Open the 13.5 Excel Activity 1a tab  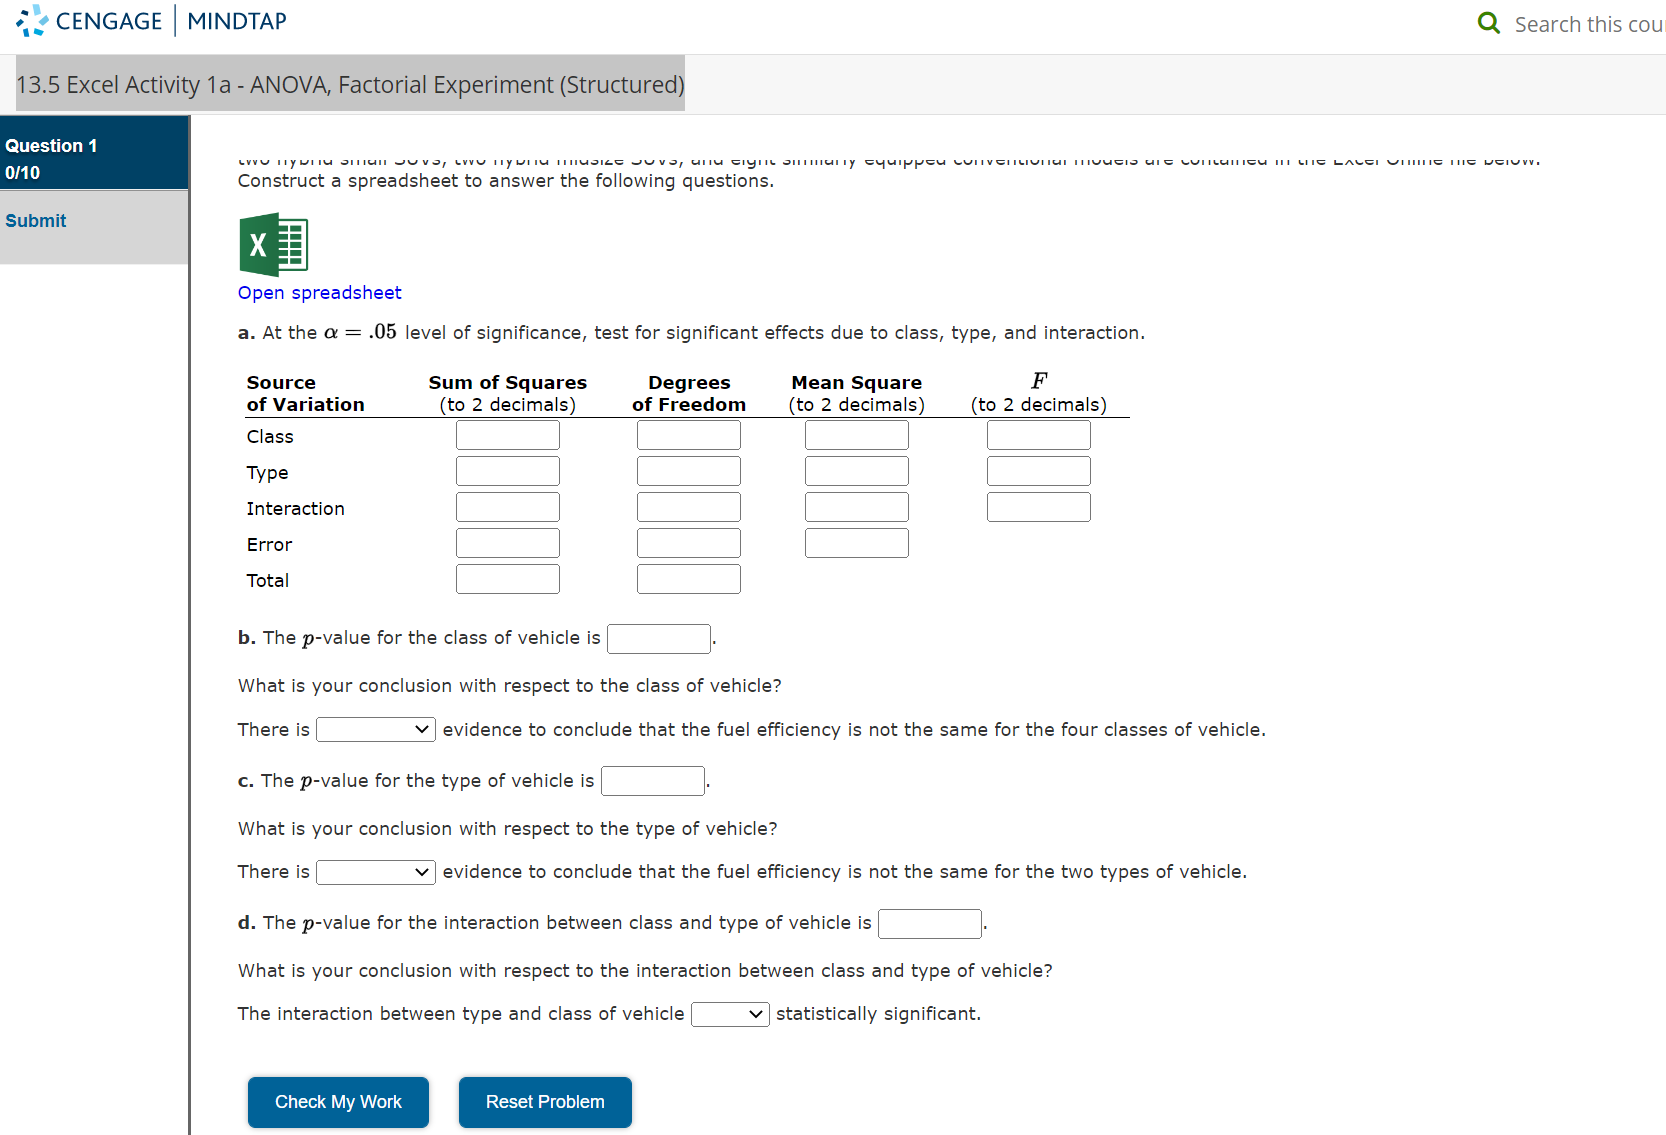[x=350, y=84]
